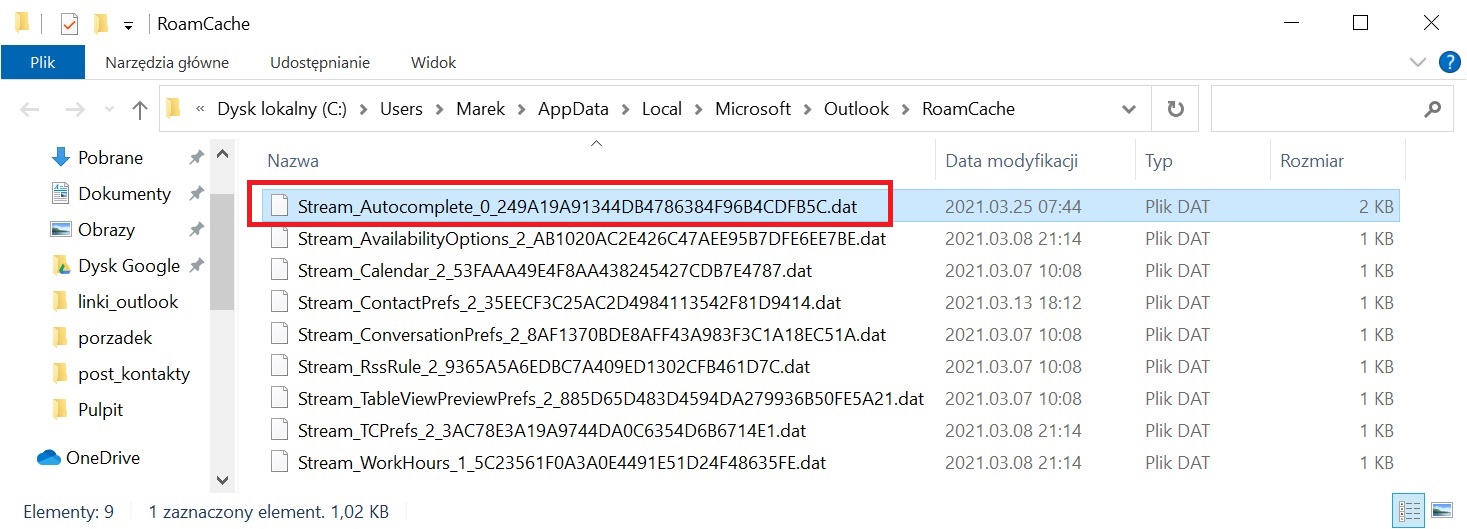Refresh the RoamCache folder view

click(x=1175, y=110)
